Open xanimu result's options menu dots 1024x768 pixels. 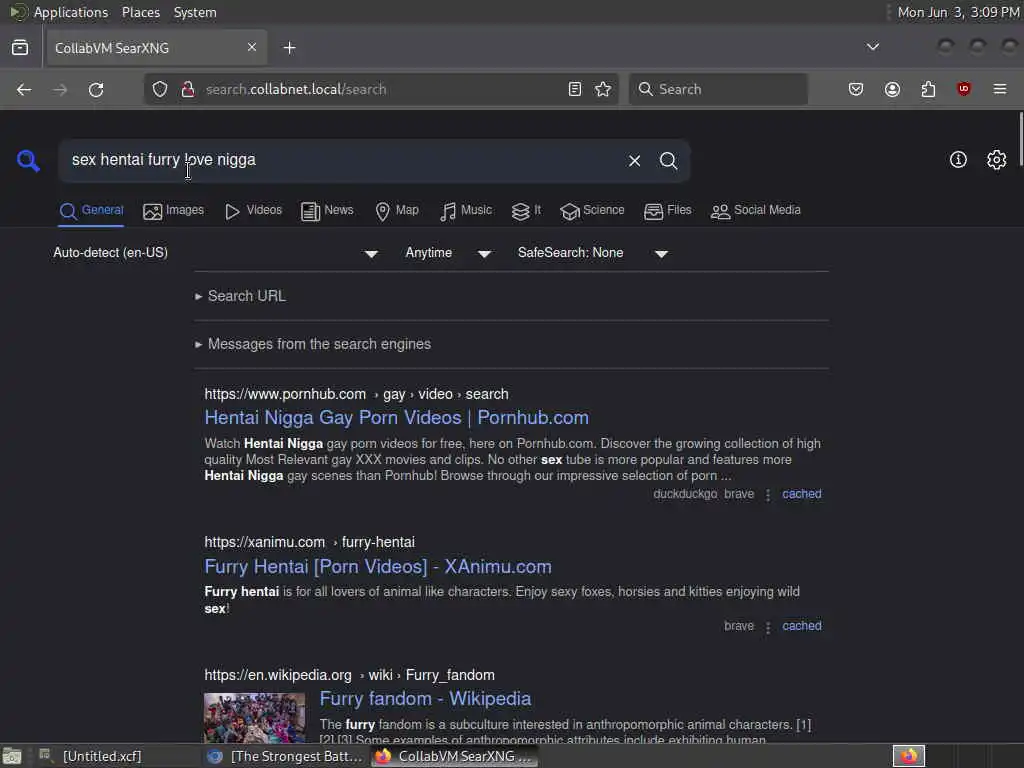[x=768, y=627]
